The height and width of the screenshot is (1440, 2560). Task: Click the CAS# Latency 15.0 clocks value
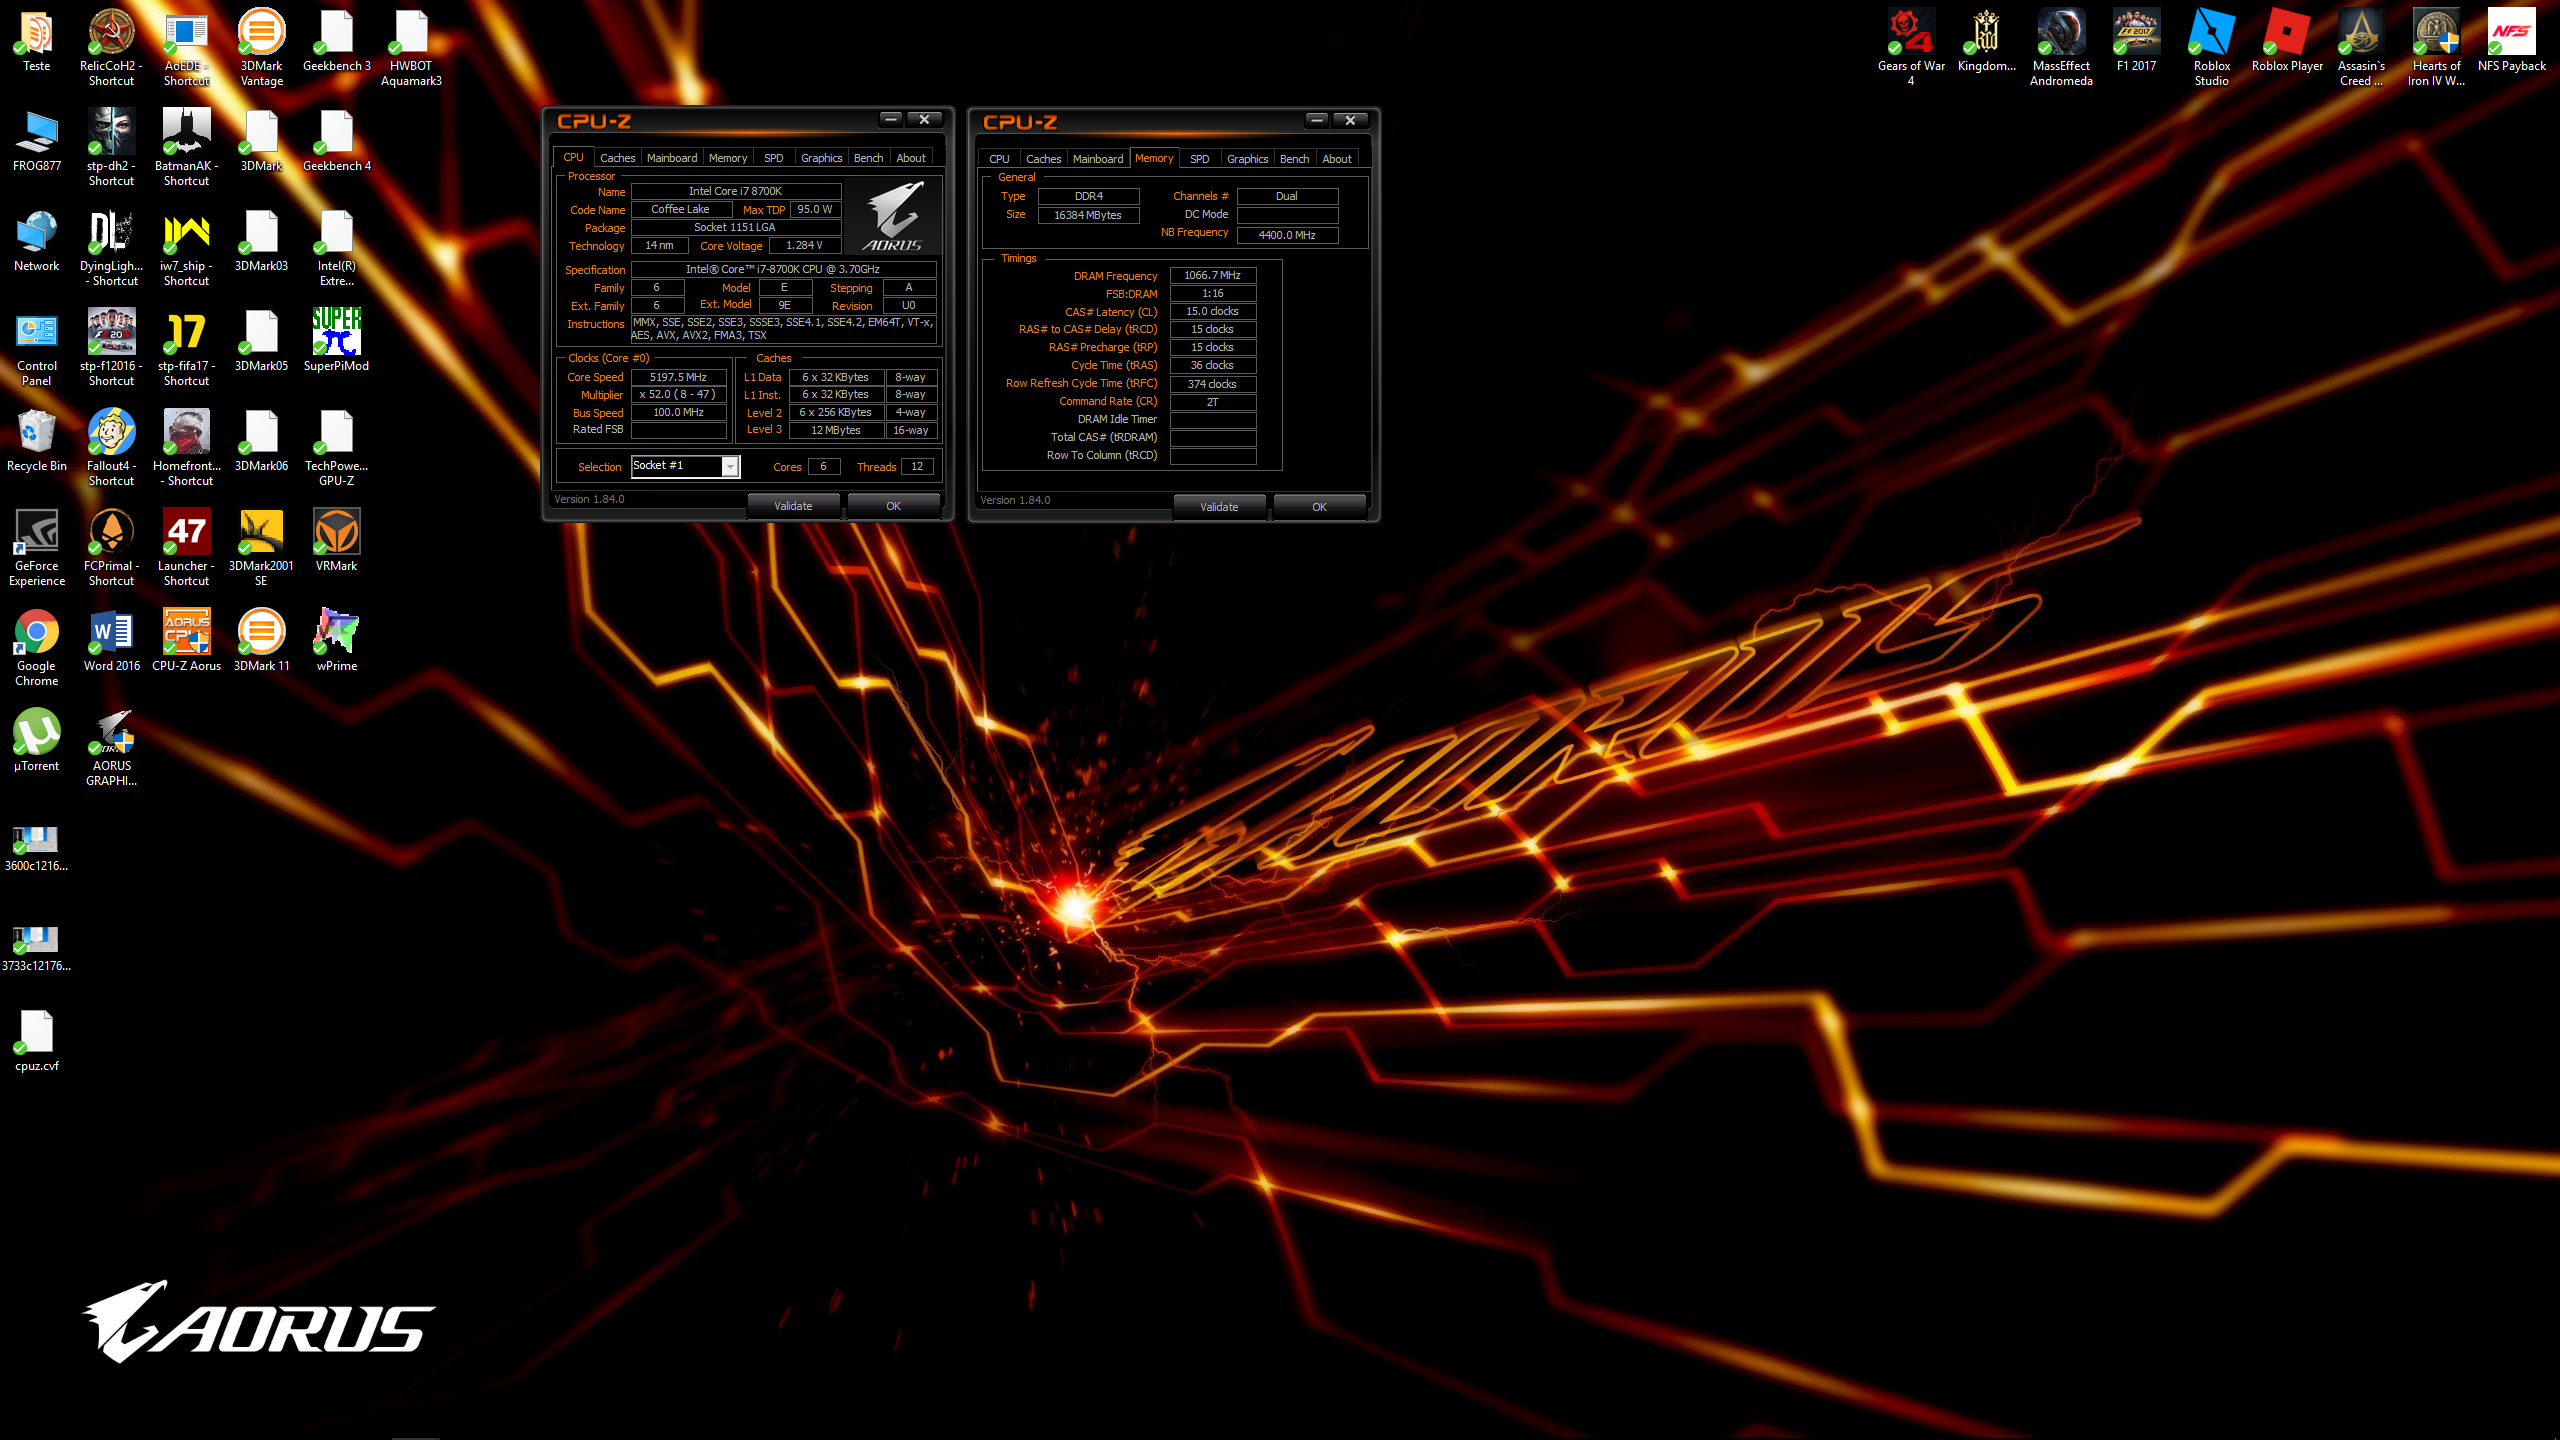pyautogui.click(x=1212, y=311)
